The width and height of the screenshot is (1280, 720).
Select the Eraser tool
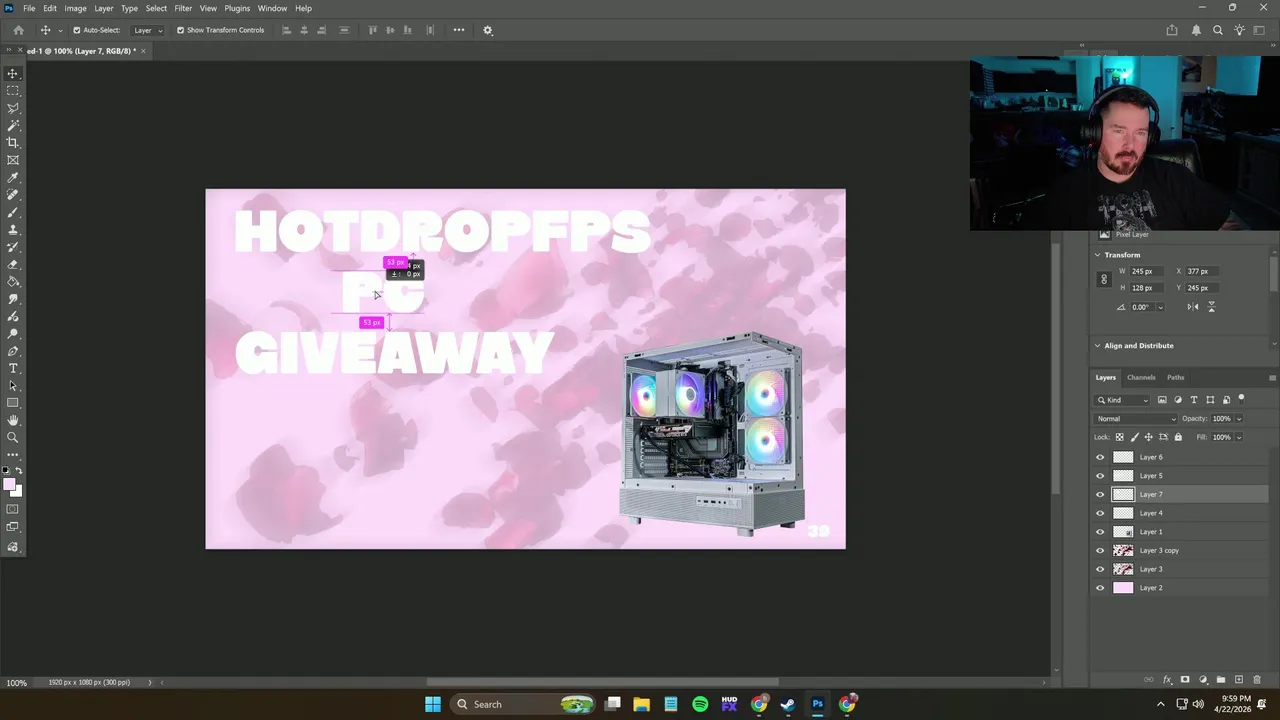coord(13,265)
